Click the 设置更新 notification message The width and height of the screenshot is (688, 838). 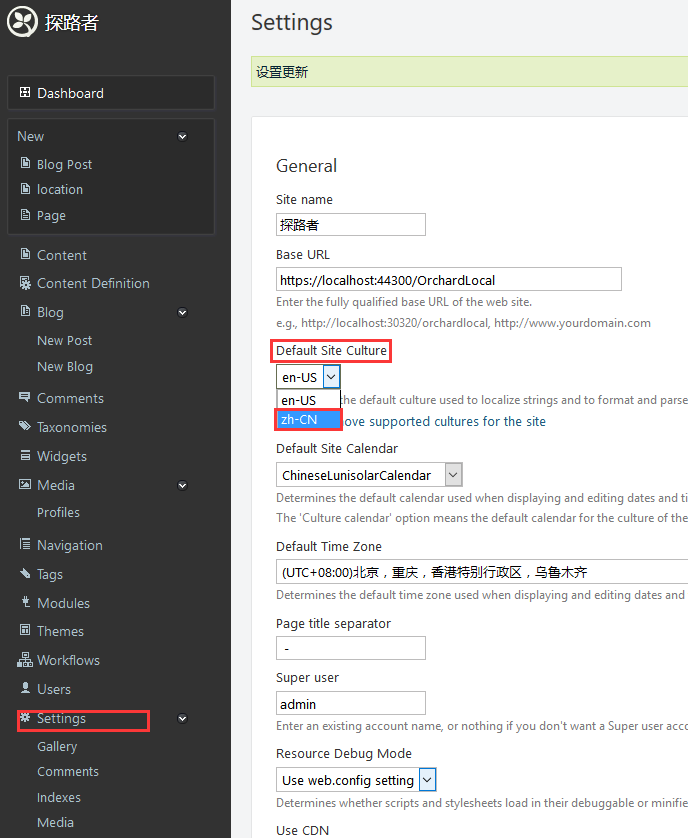click(282, 72)
